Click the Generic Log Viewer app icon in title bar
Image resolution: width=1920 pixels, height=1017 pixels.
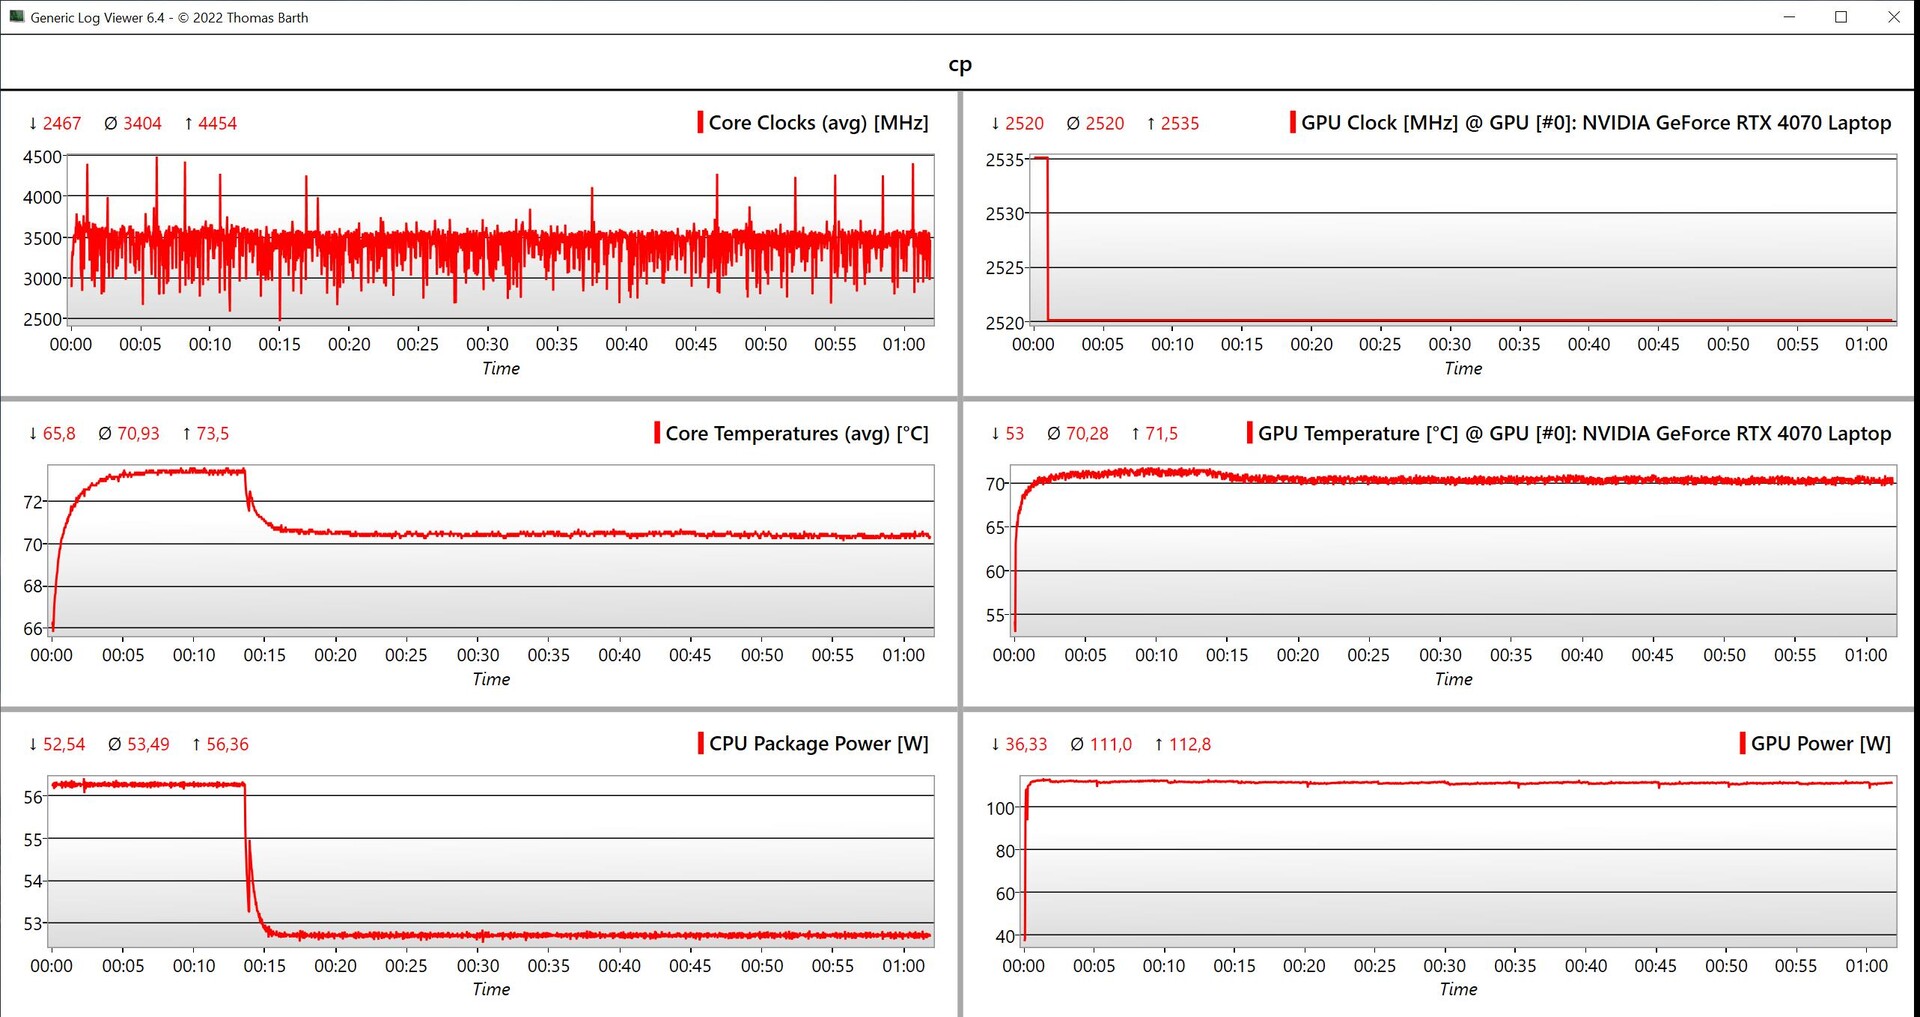coord(16,17)
